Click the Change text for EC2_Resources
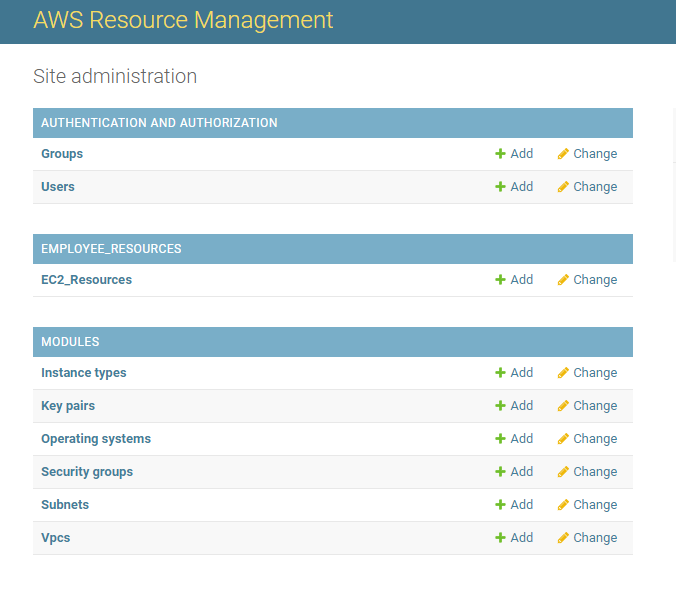The width and height of the screenshot is (676, 612). [595, 280]
